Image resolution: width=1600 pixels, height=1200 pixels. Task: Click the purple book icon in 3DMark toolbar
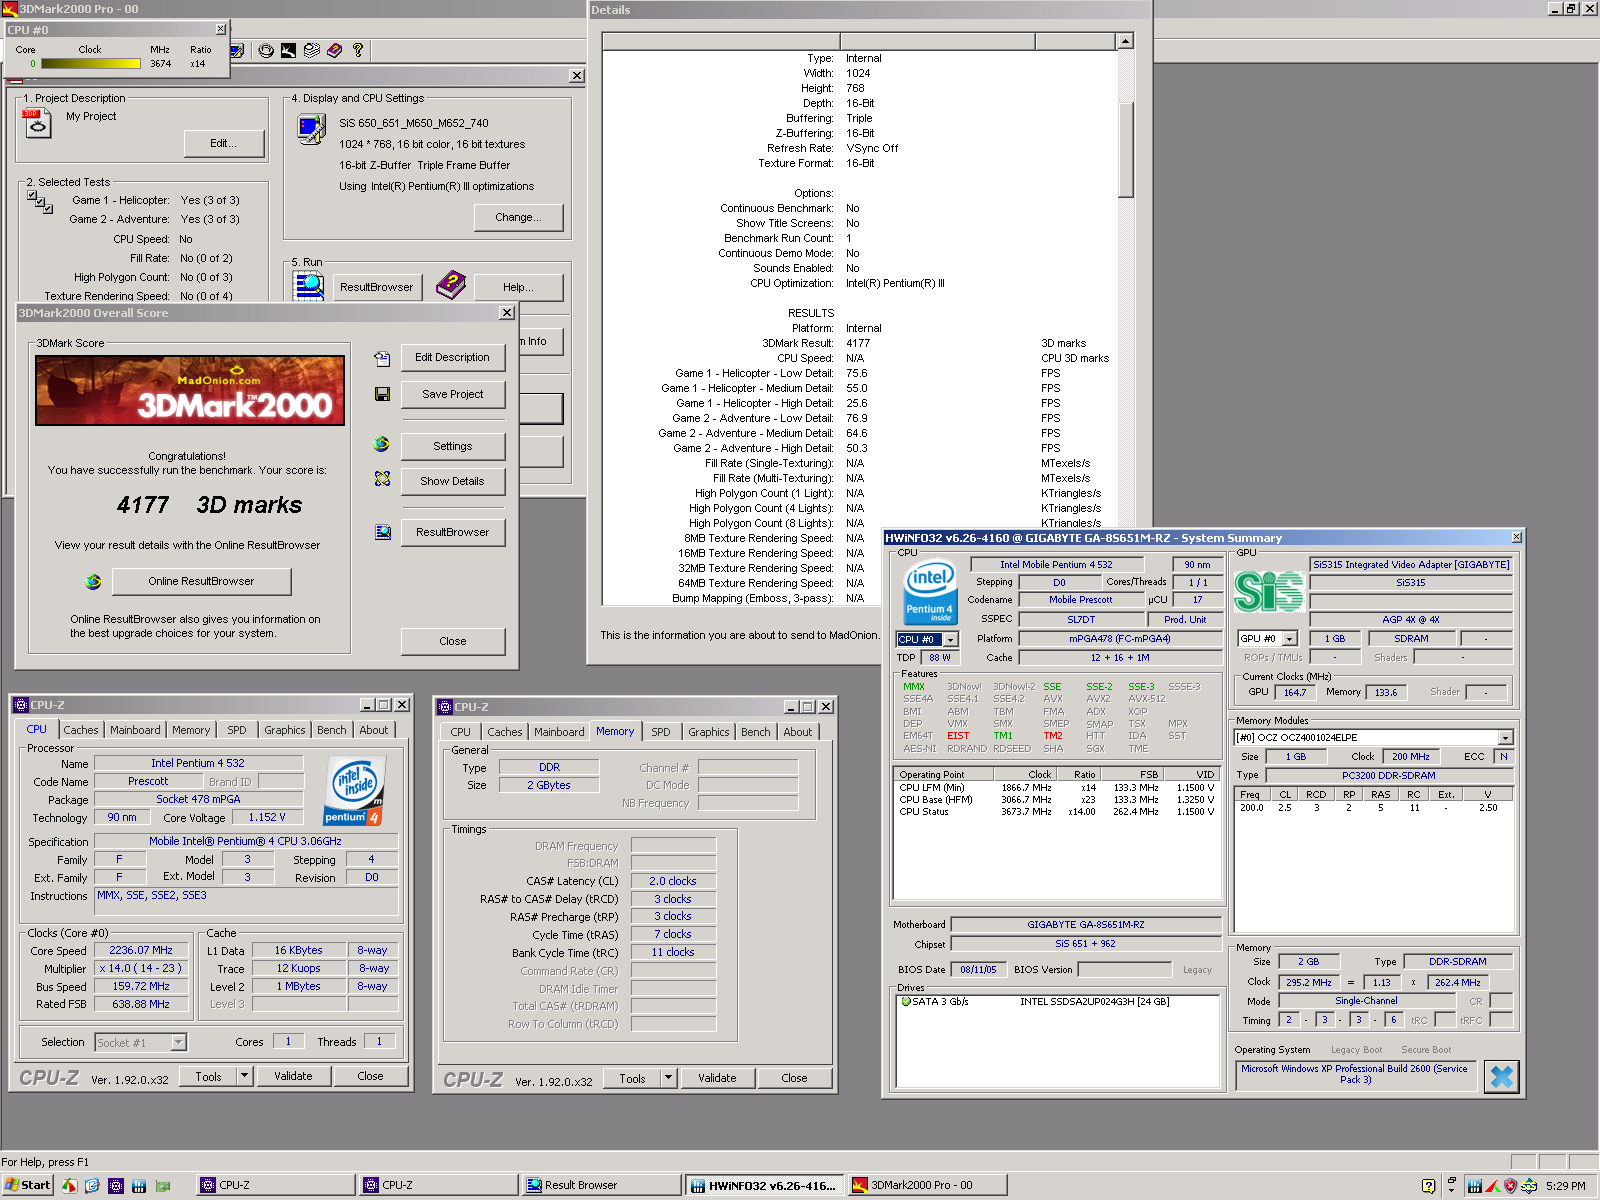click(335, 50)
